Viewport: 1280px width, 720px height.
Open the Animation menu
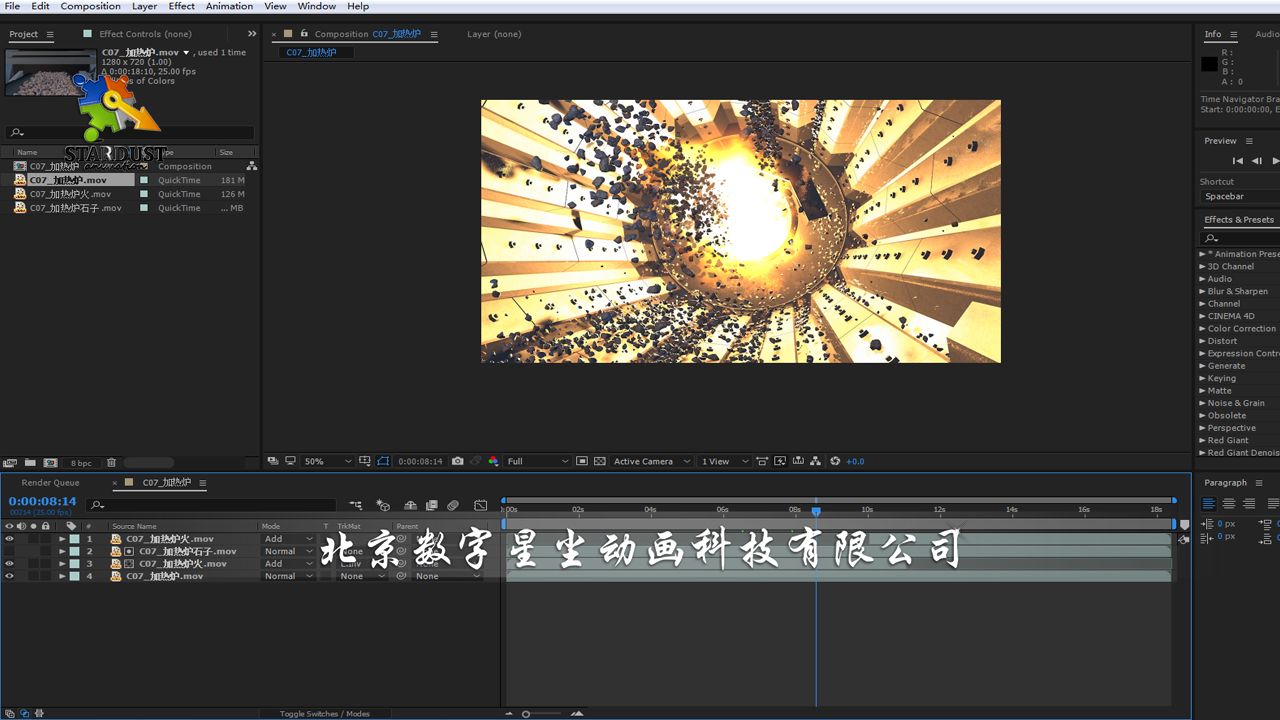point(229,6)
